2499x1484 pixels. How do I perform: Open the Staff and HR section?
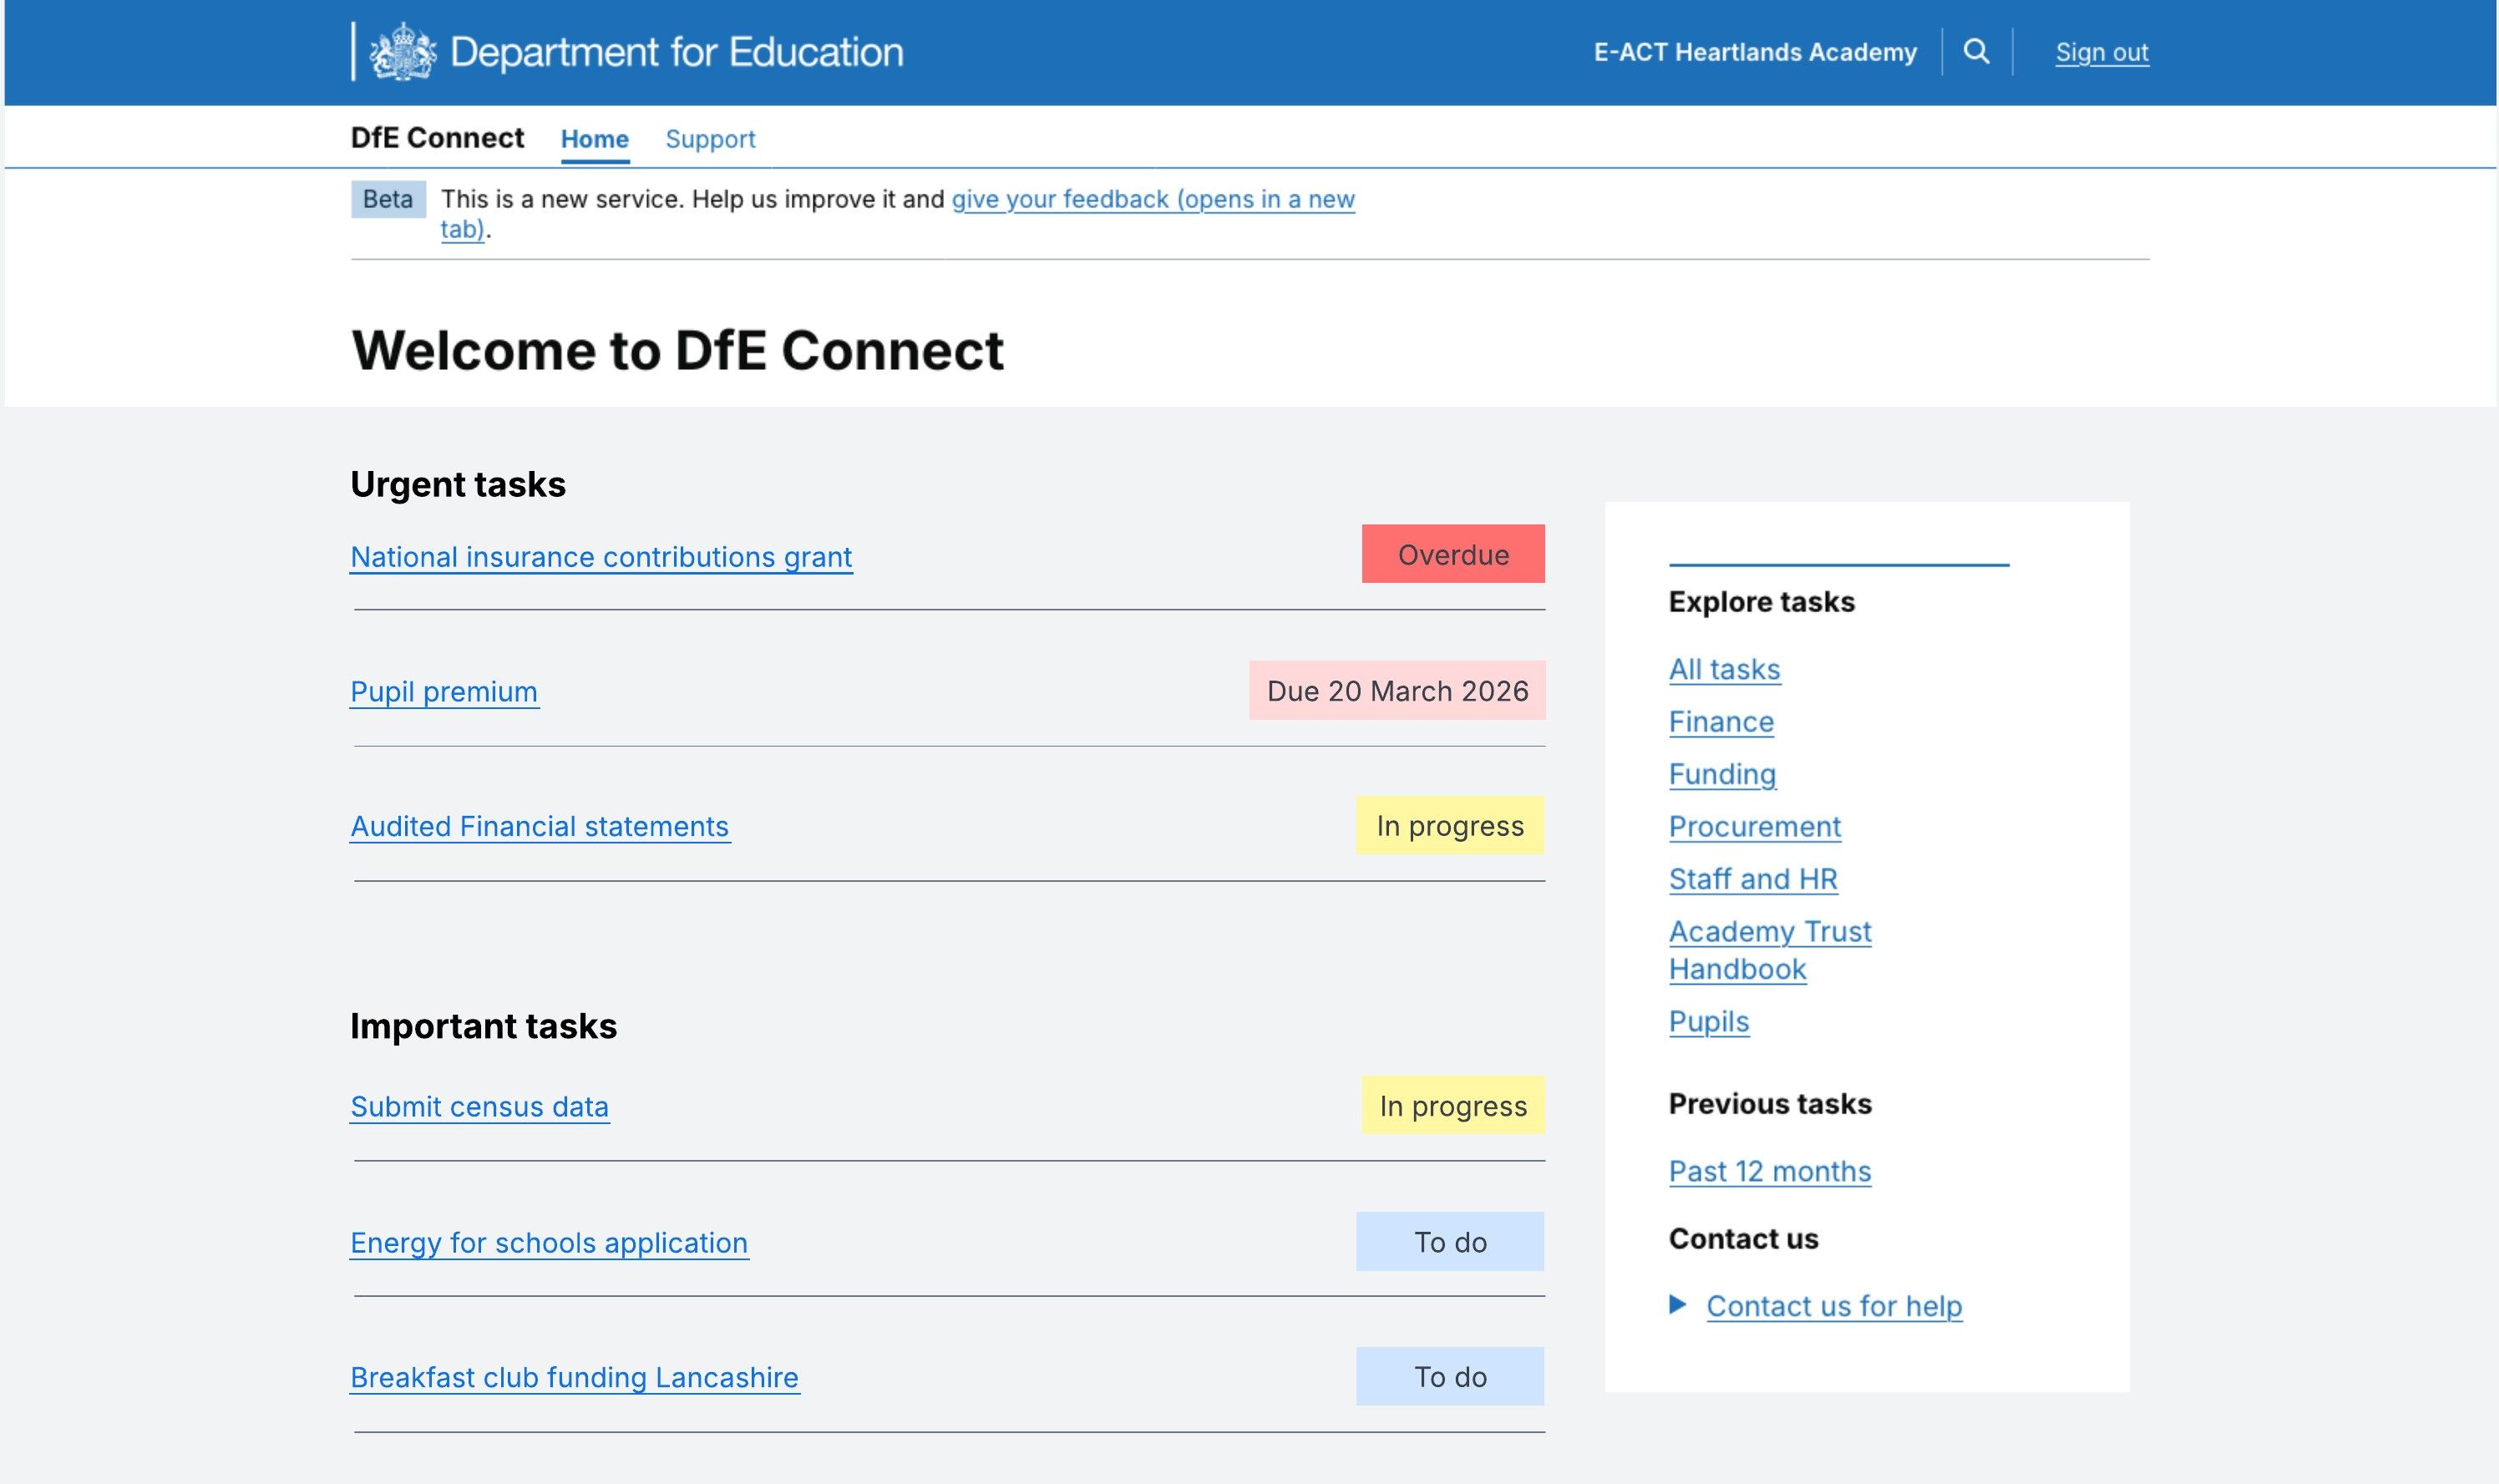click(1752, 879)
